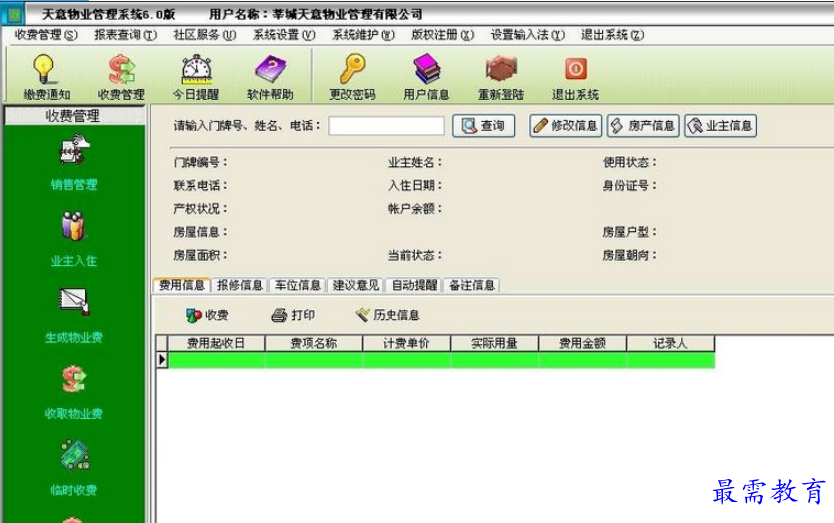Click the 更改密码 key icon
The image size is (834, 523).
click(352, 77)
